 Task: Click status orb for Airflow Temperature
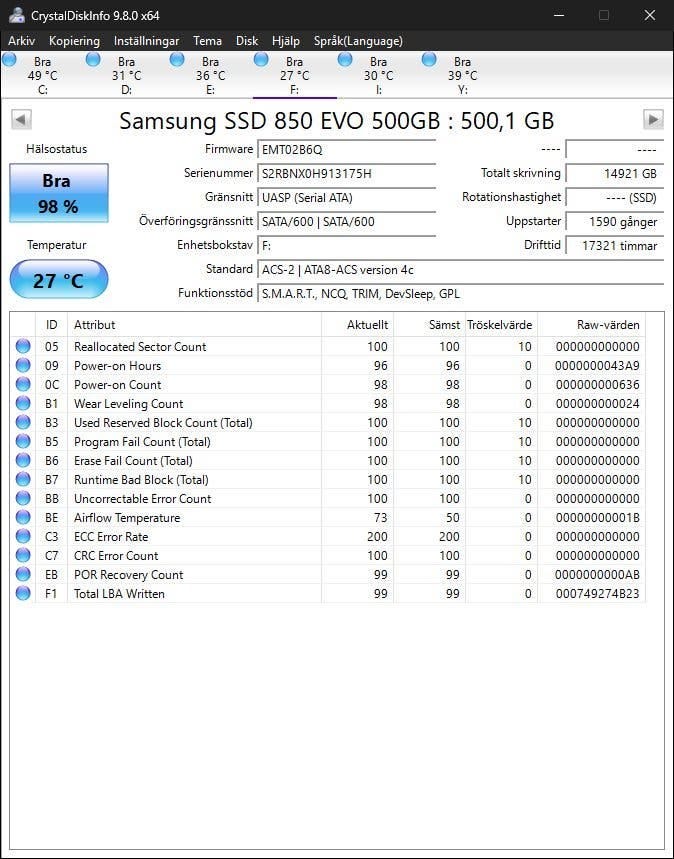(23, 517)
